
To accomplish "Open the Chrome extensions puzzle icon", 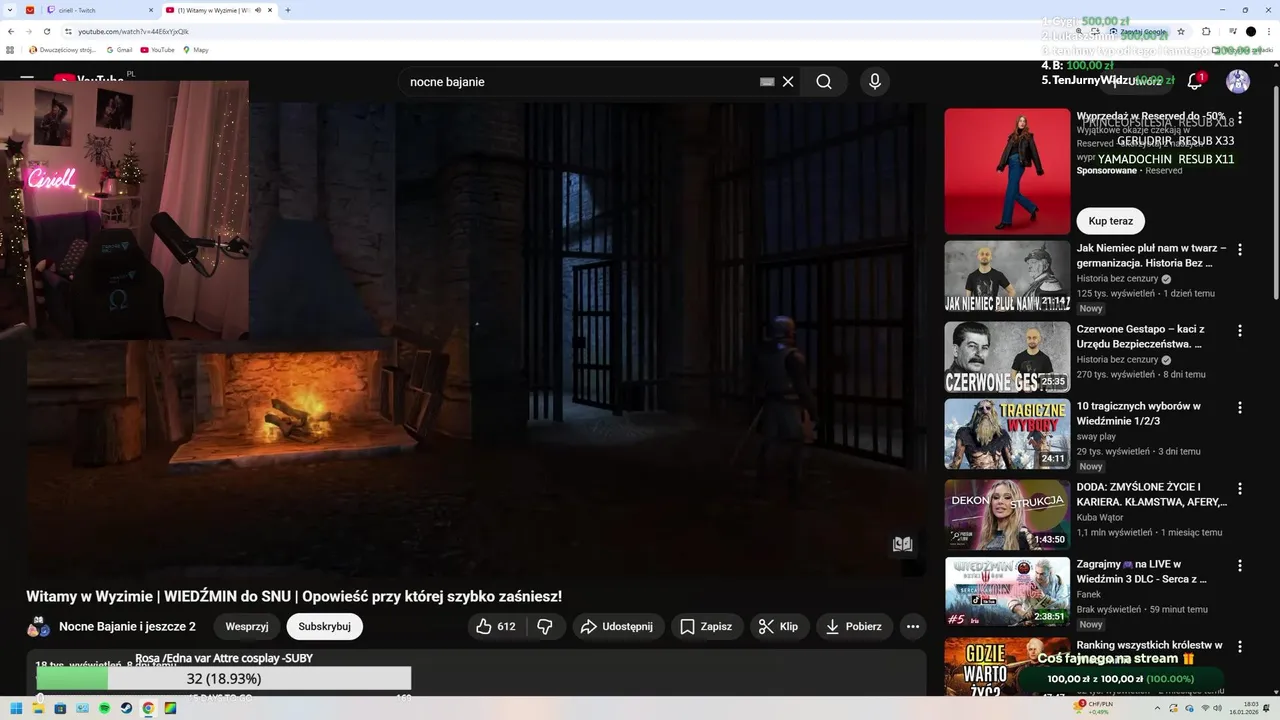I will (x=1206, y=31).
